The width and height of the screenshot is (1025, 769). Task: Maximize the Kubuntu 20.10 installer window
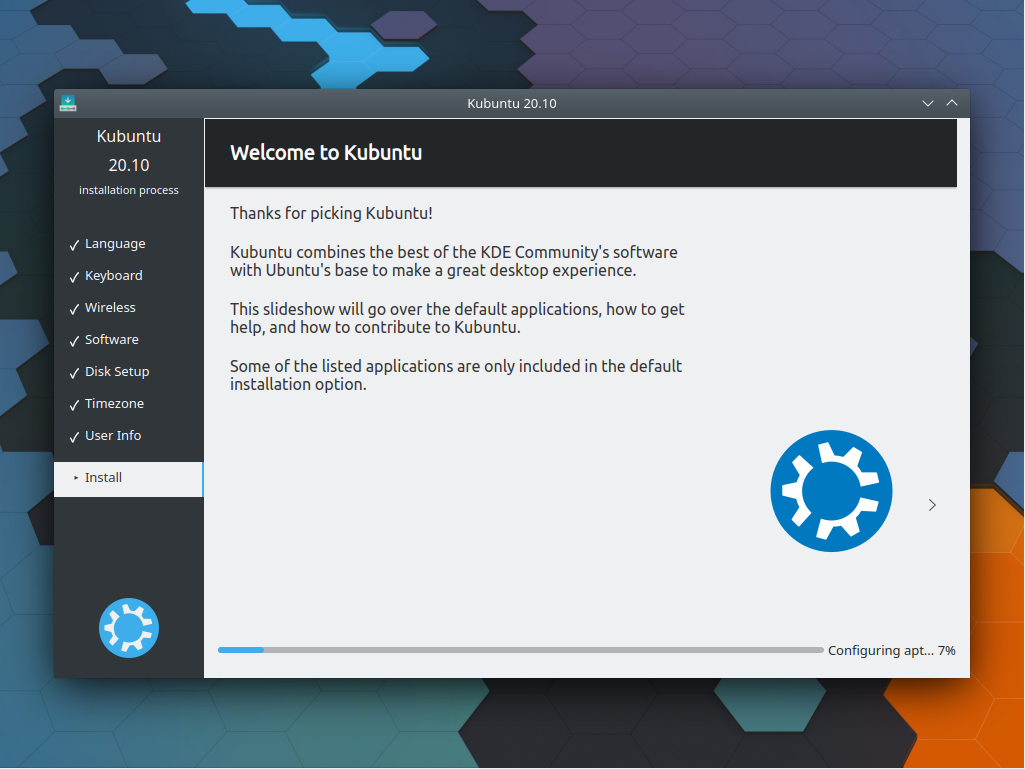(x=952, y=103)
